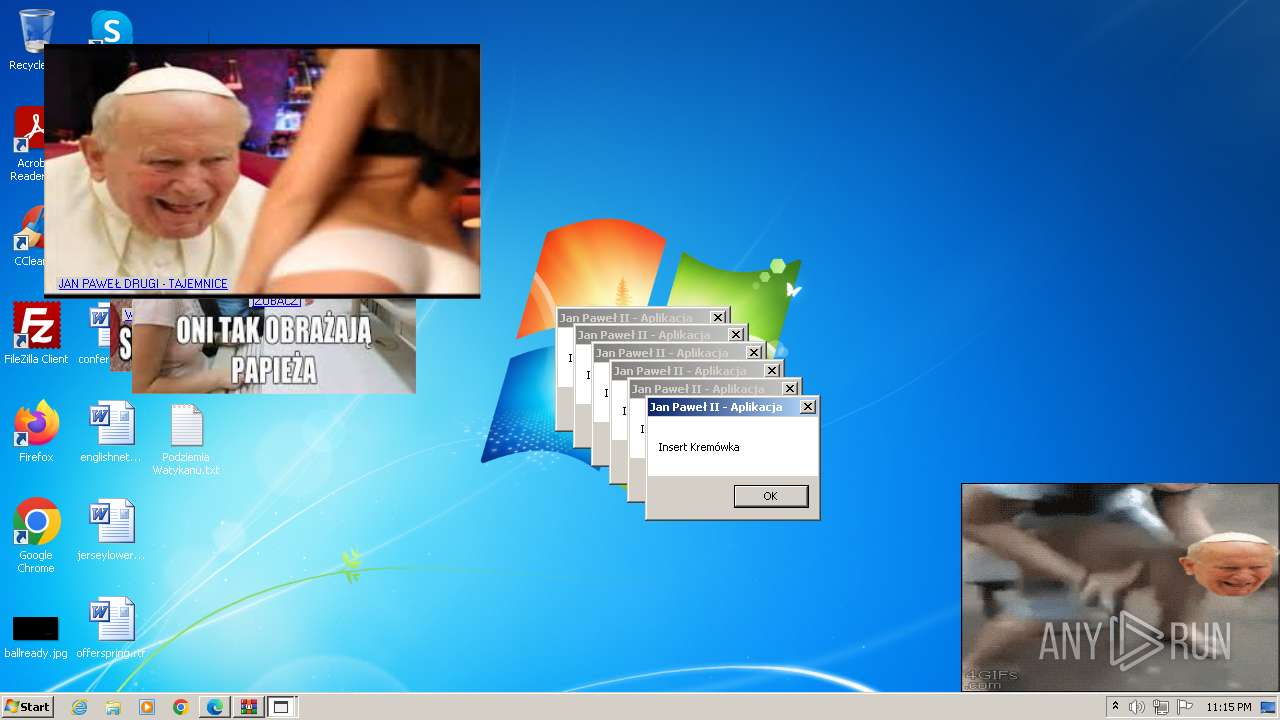Open Chrome from the taskbar
1280x720 pixels.
point(181,707)
